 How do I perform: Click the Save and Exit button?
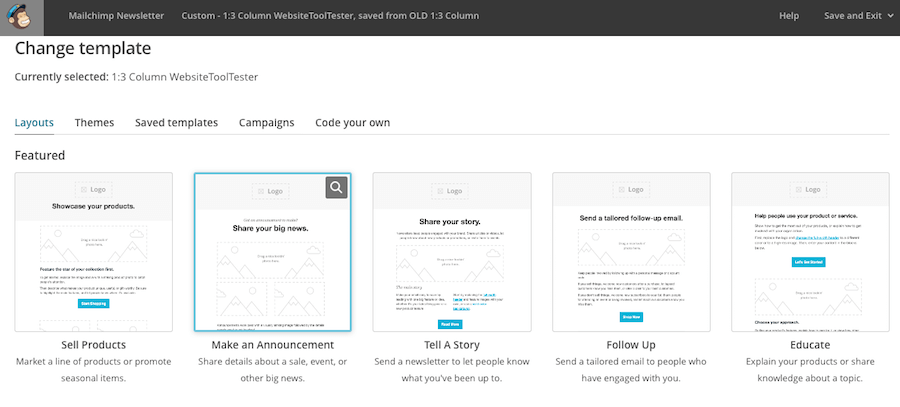click(x=859, y=16)
